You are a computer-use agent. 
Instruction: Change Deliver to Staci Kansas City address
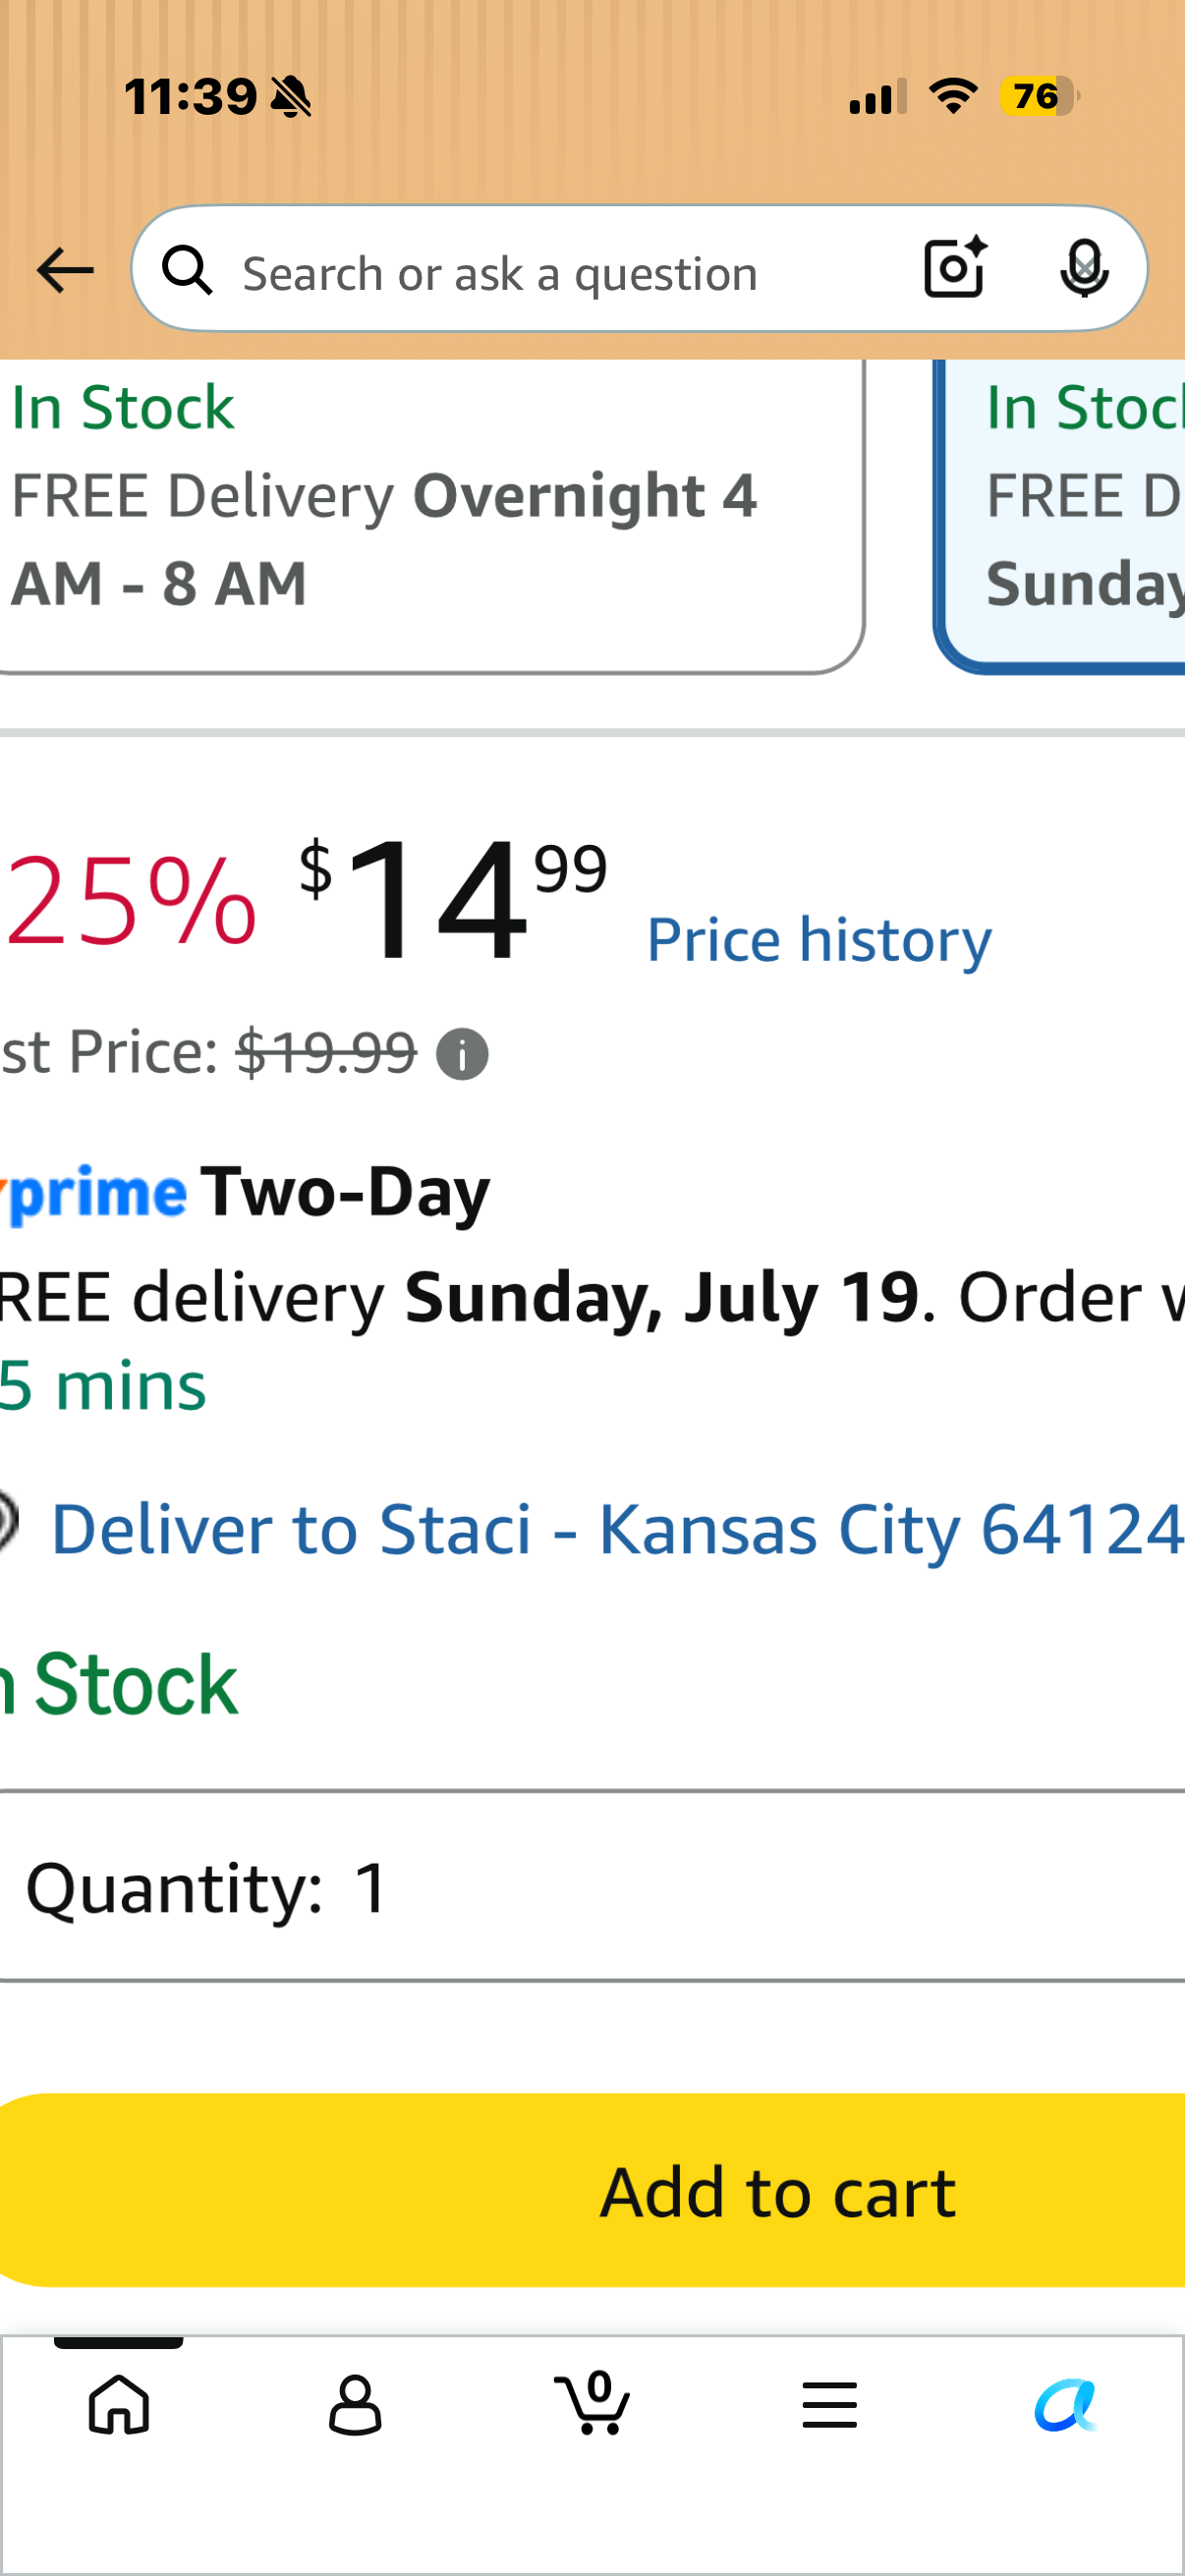pos(617,1529)
